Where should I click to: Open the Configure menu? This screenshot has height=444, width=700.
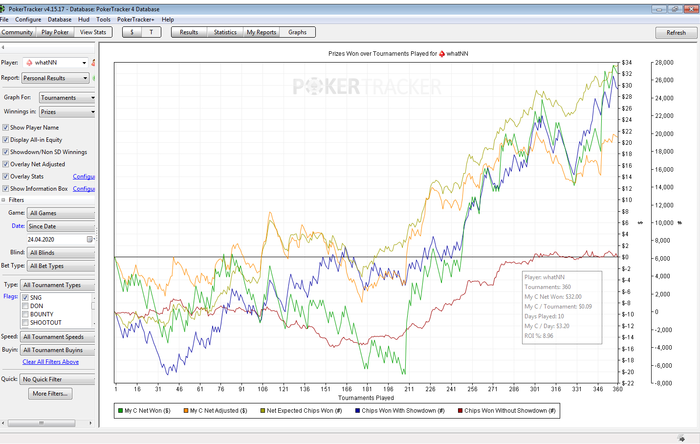(x=28, y=20)
